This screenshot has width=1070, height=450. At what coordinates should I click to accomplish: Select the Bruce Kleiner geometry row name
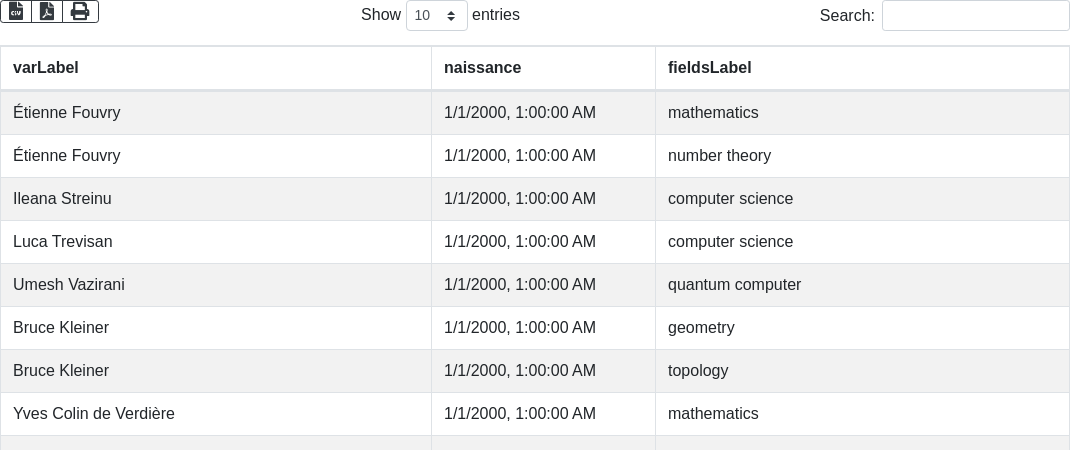(x=61, y=328)
